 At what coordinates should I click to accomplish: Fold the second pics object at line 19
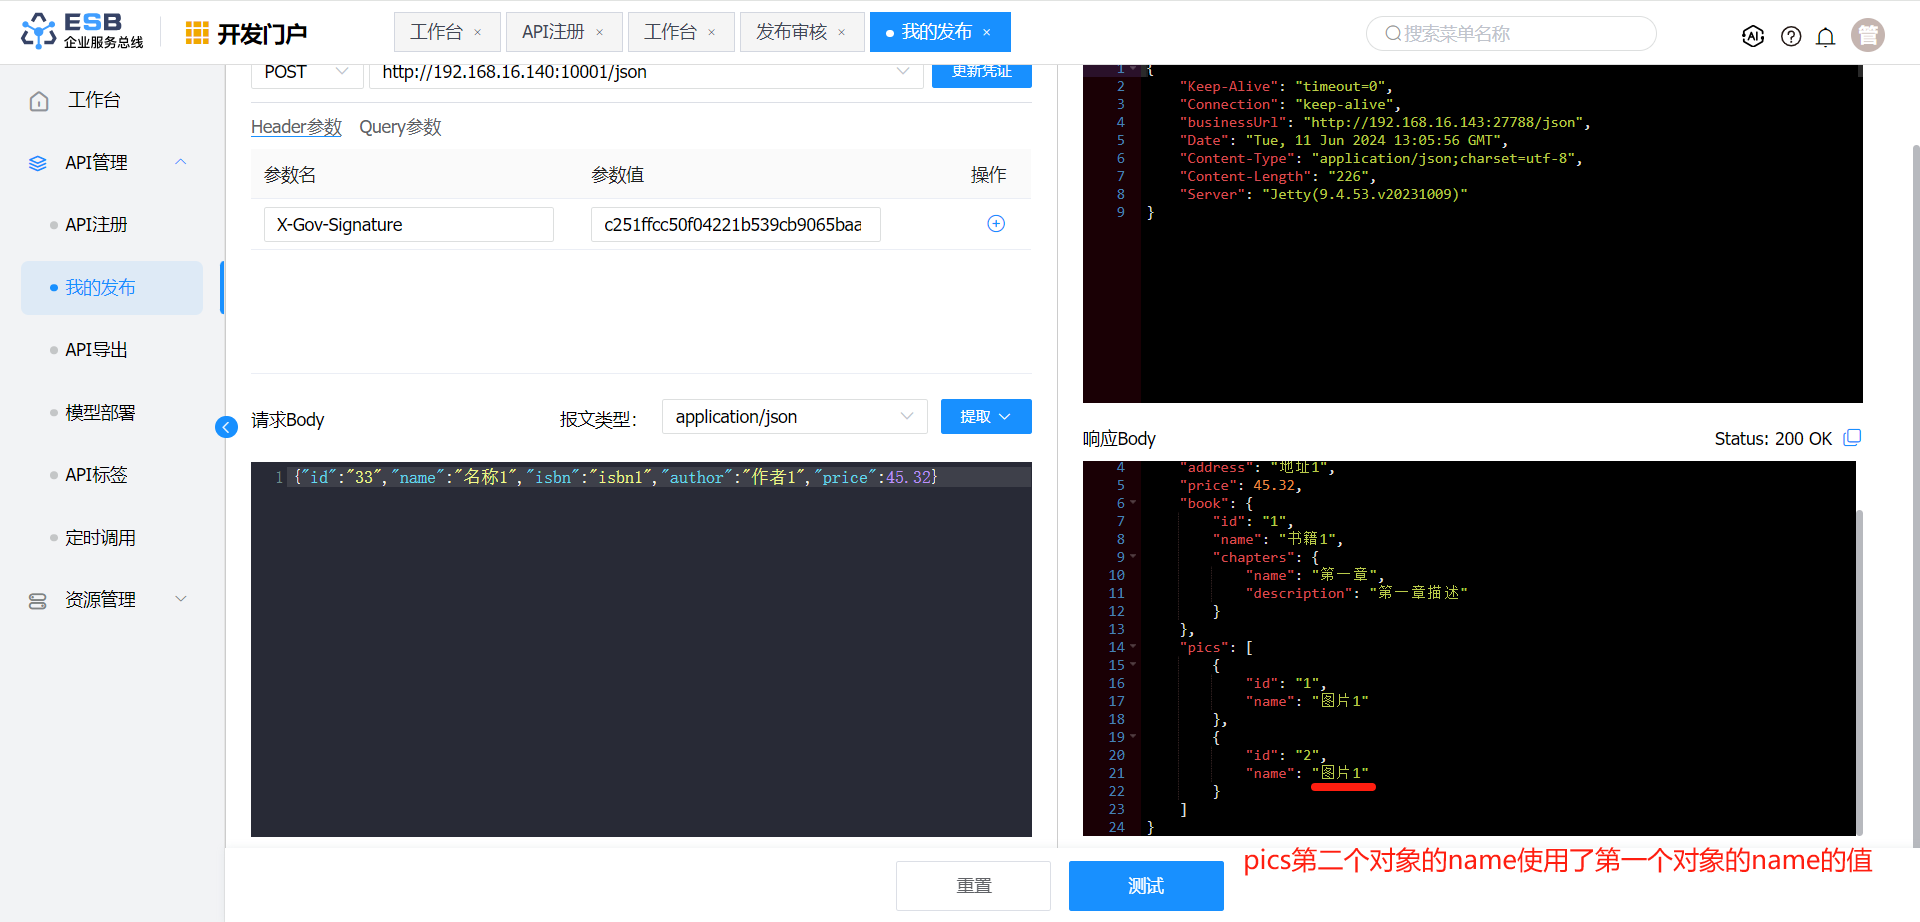1133,737
